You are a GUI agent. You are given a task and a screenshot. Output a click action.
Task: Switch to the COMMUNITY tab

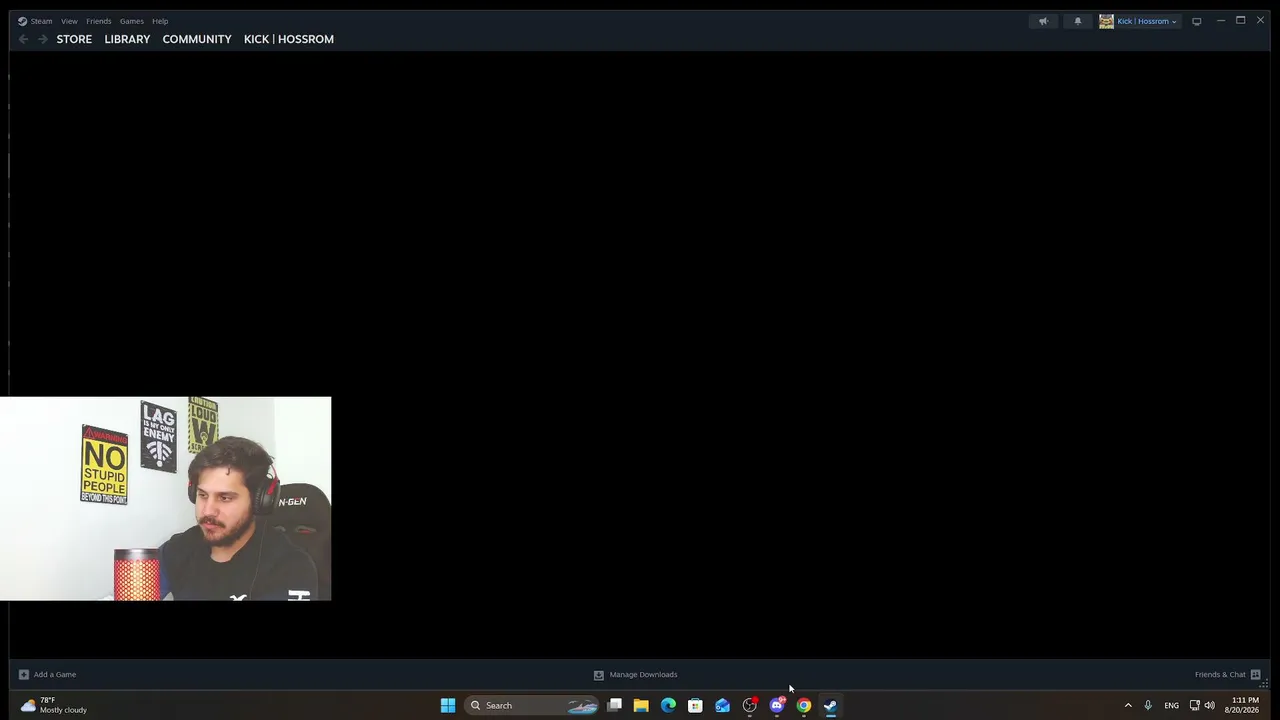[x=197, y=39]
